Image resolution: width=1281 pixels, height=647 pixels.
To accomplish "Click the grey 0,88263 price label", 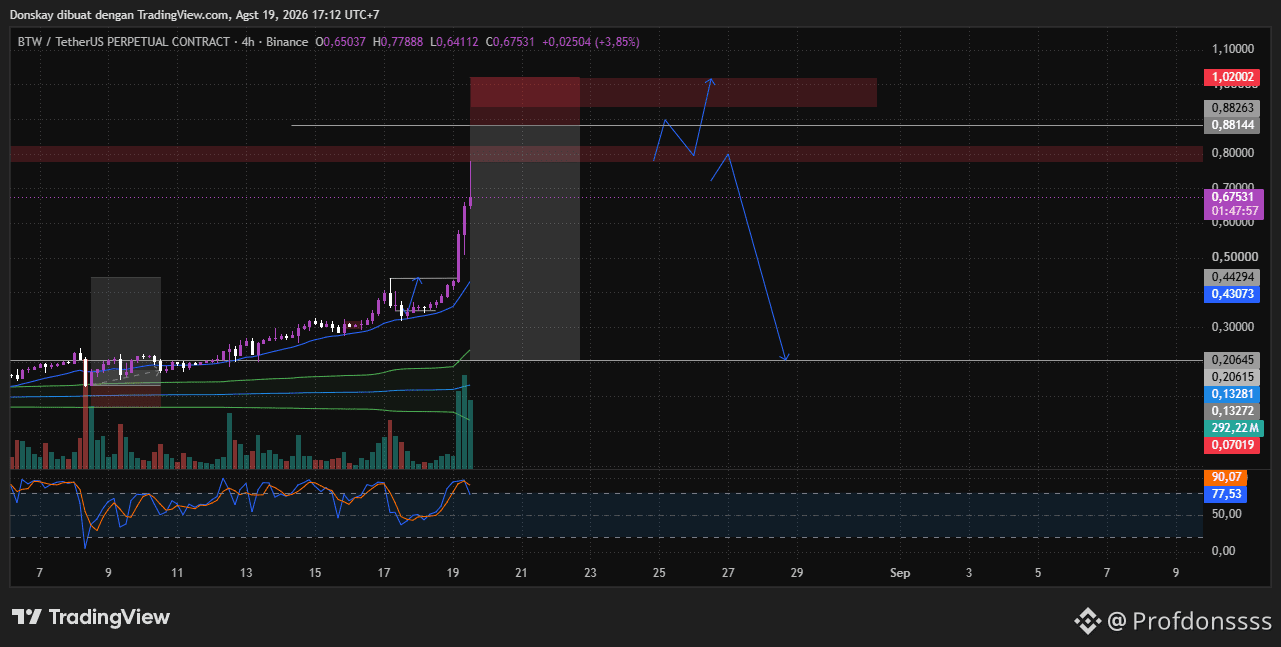I will 1233,107.
